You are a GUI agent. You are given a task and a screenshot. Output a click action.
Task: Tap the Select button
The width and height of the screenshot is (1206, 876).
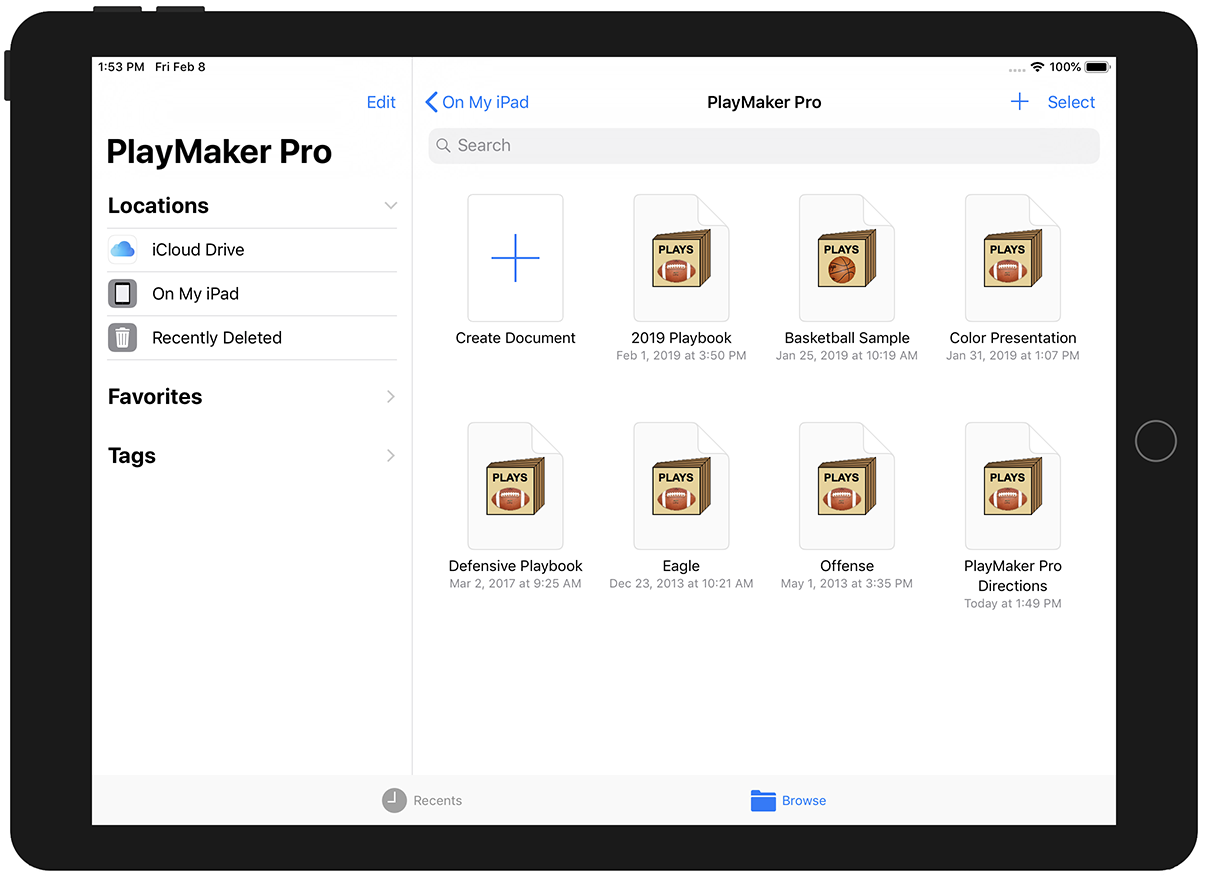click(1071, 102)
